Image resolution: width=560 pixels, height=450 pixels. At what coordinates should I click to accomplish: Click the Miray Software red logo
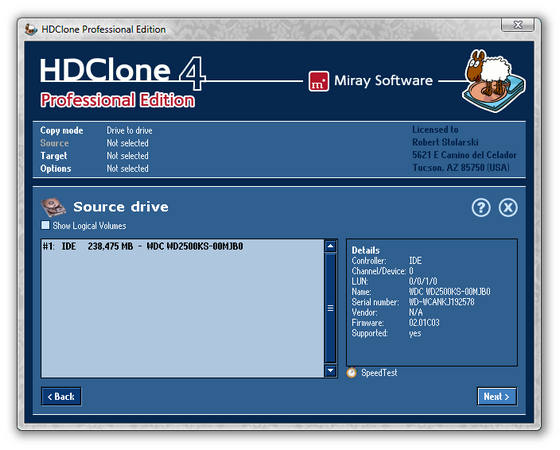319,81
